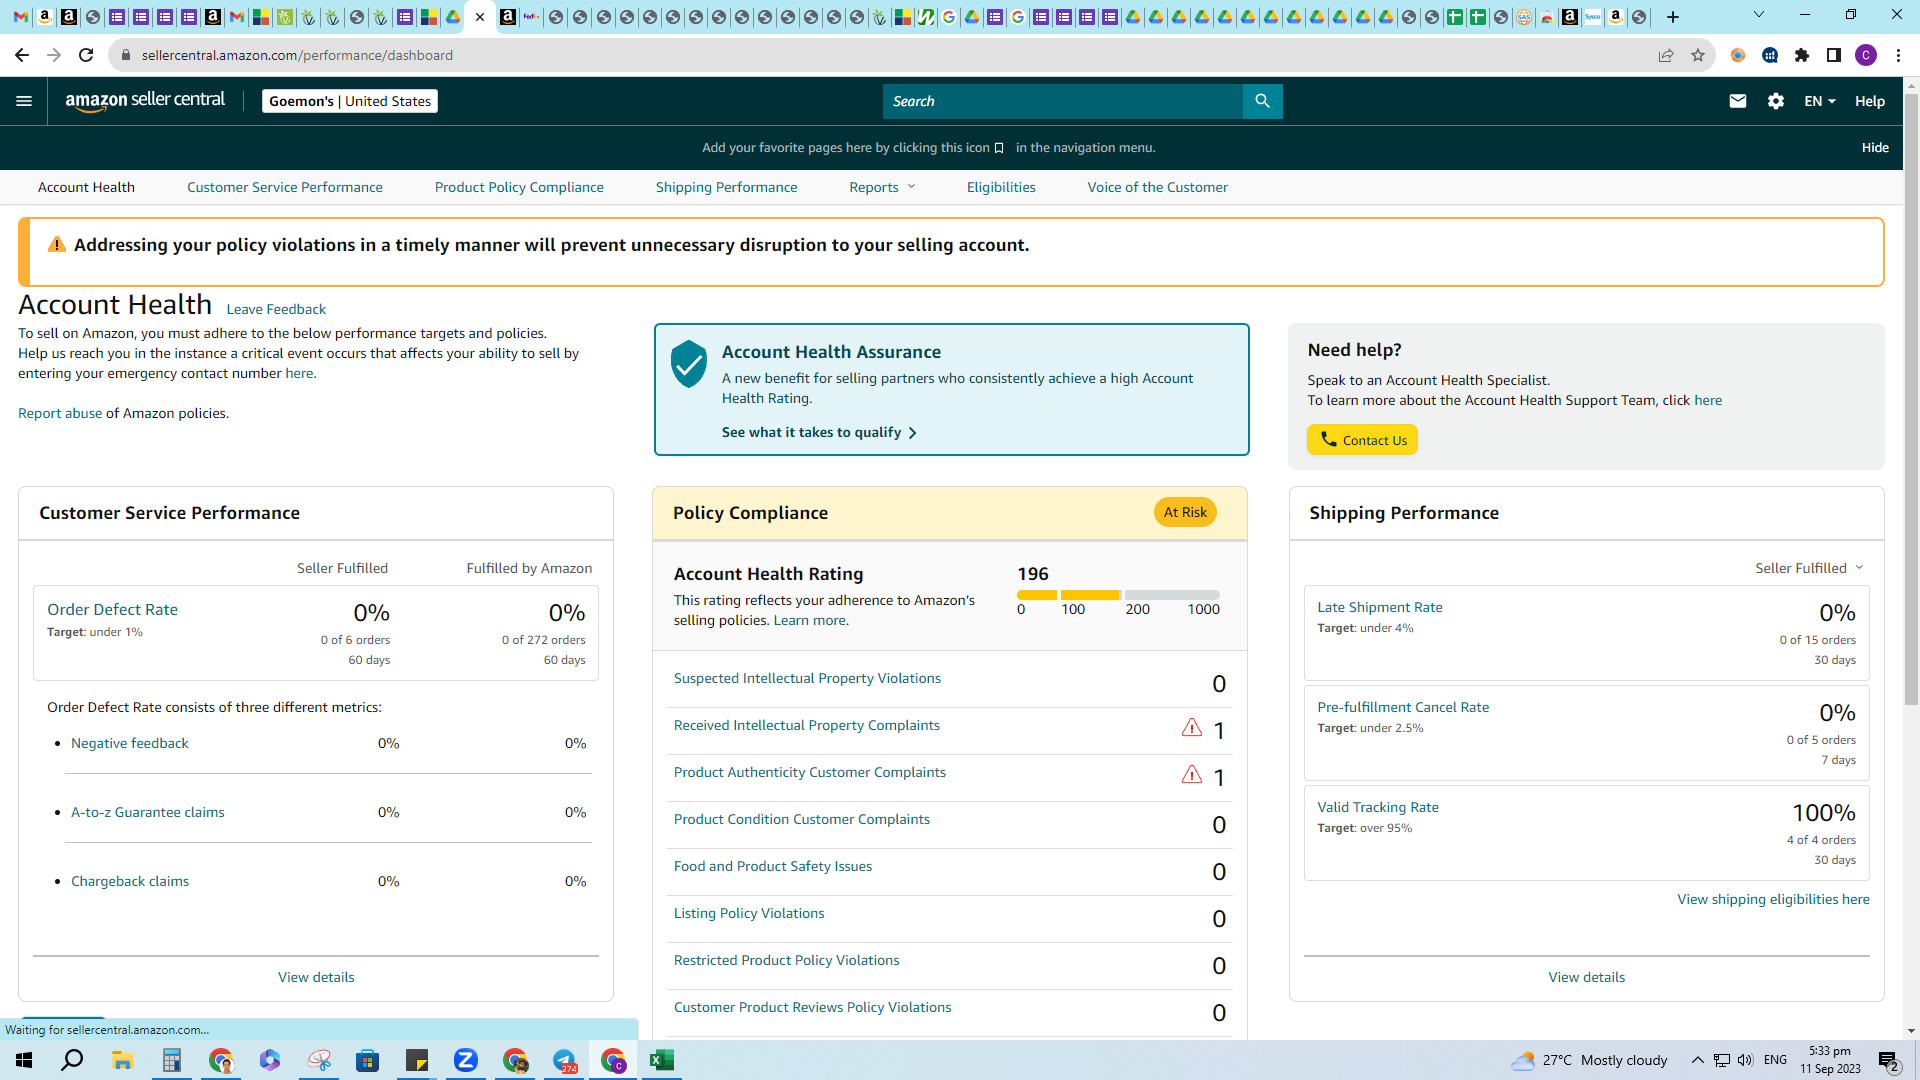Click the Account Health Assurance shield icon
The height and width of the screenshot is (1080, 1920).
point(689,364)
